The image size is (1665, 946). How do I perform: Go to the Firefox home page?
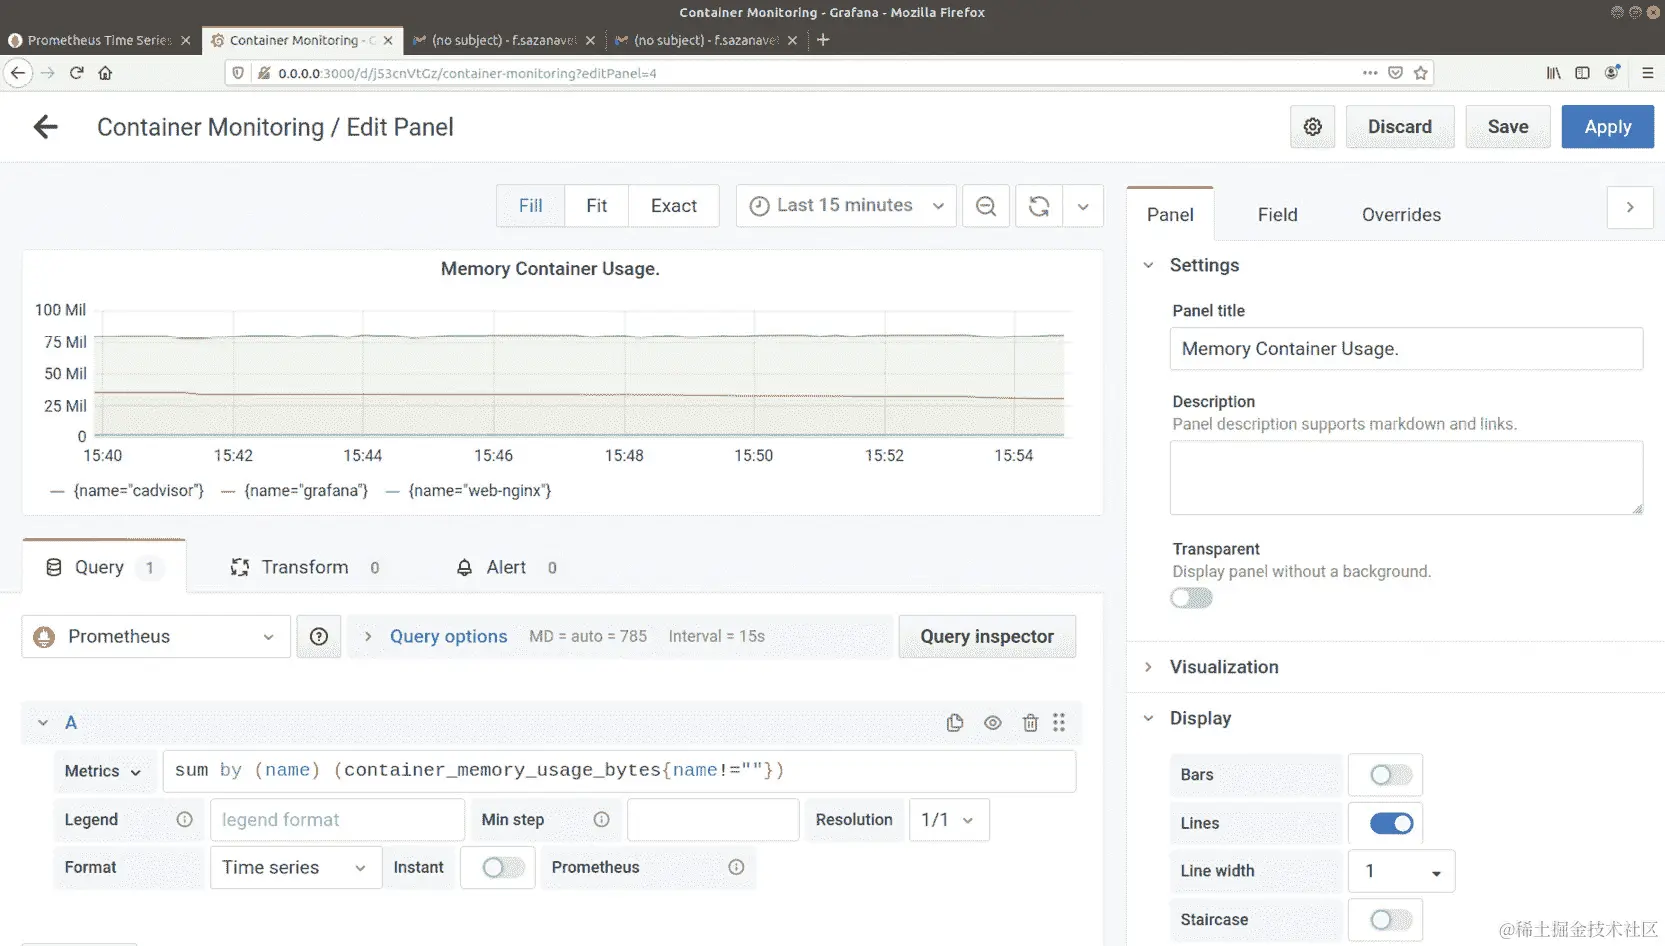pos(105,73)
